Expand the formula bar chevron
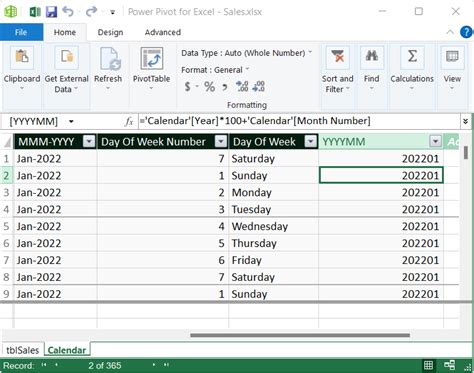Viewport: 474px width, 373px height. (x=465, y=121)
